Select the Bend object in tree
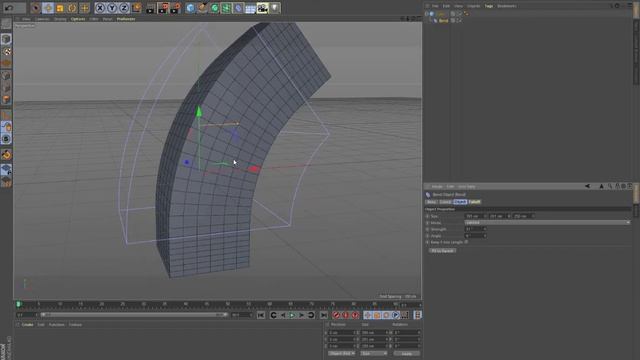Screen dimensions: 640x360 pyautogui.click(x=443, y=20)
